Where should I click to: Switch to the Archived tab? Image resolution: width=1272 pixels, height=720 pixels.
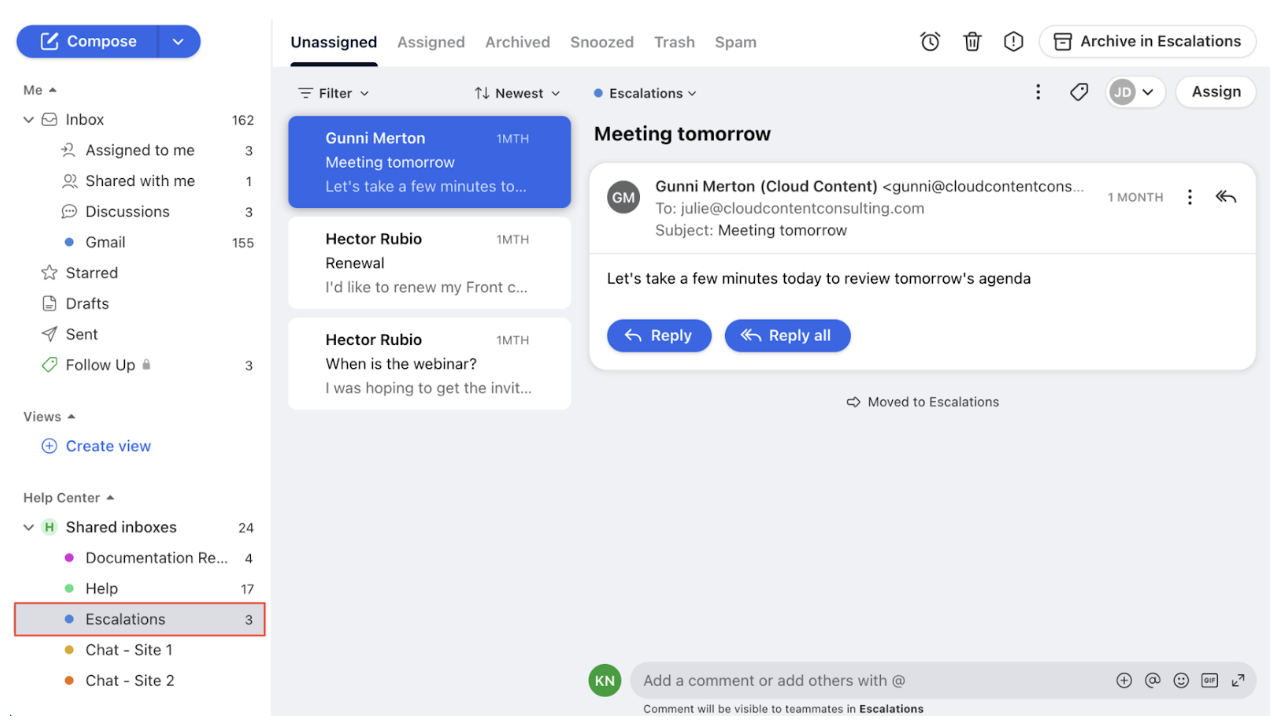[517, 42]
